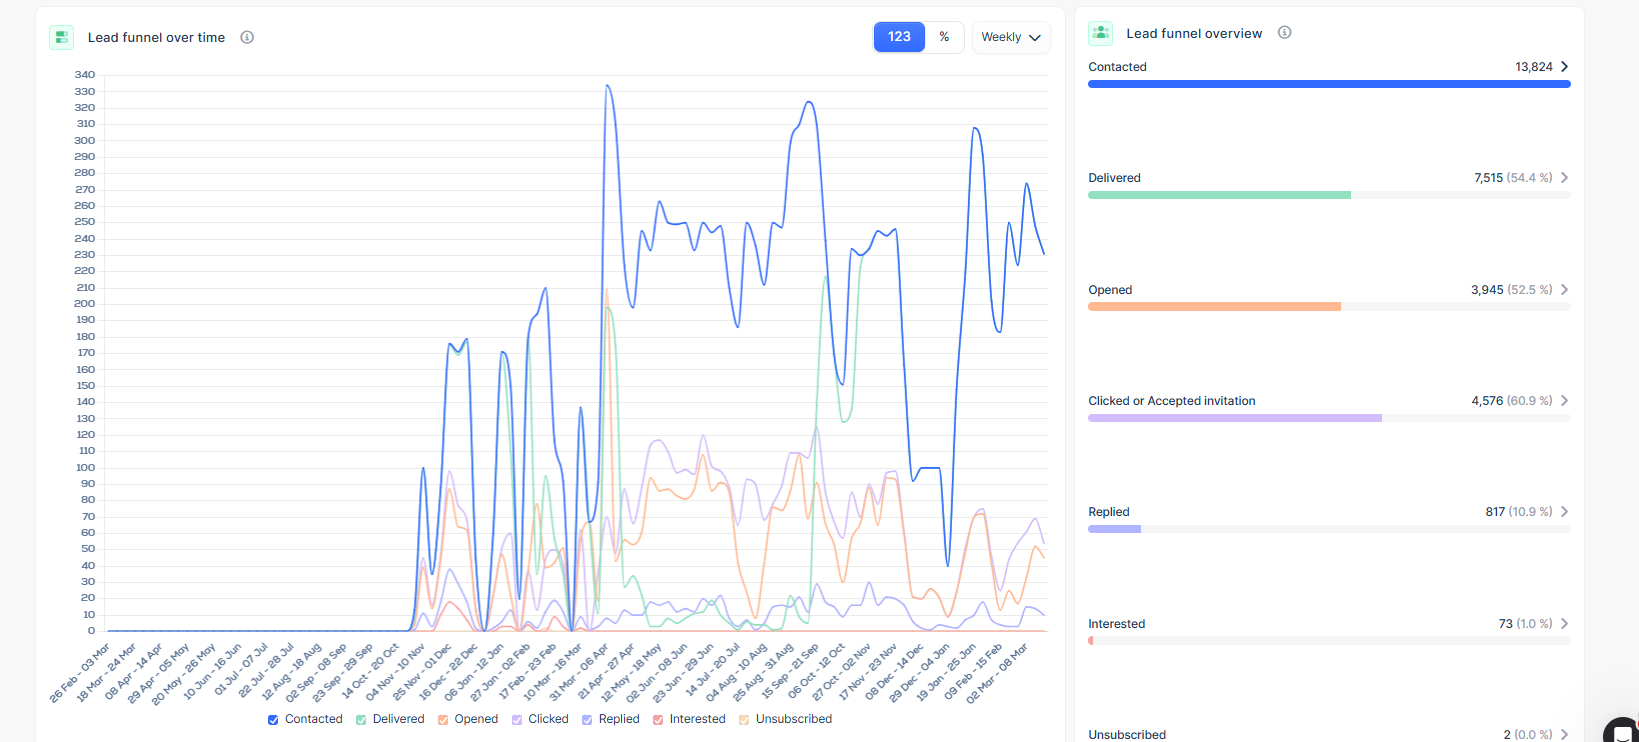Click the arrow next to Contacted count
The image size is (1639, 742).
(x=1565, y=67)
